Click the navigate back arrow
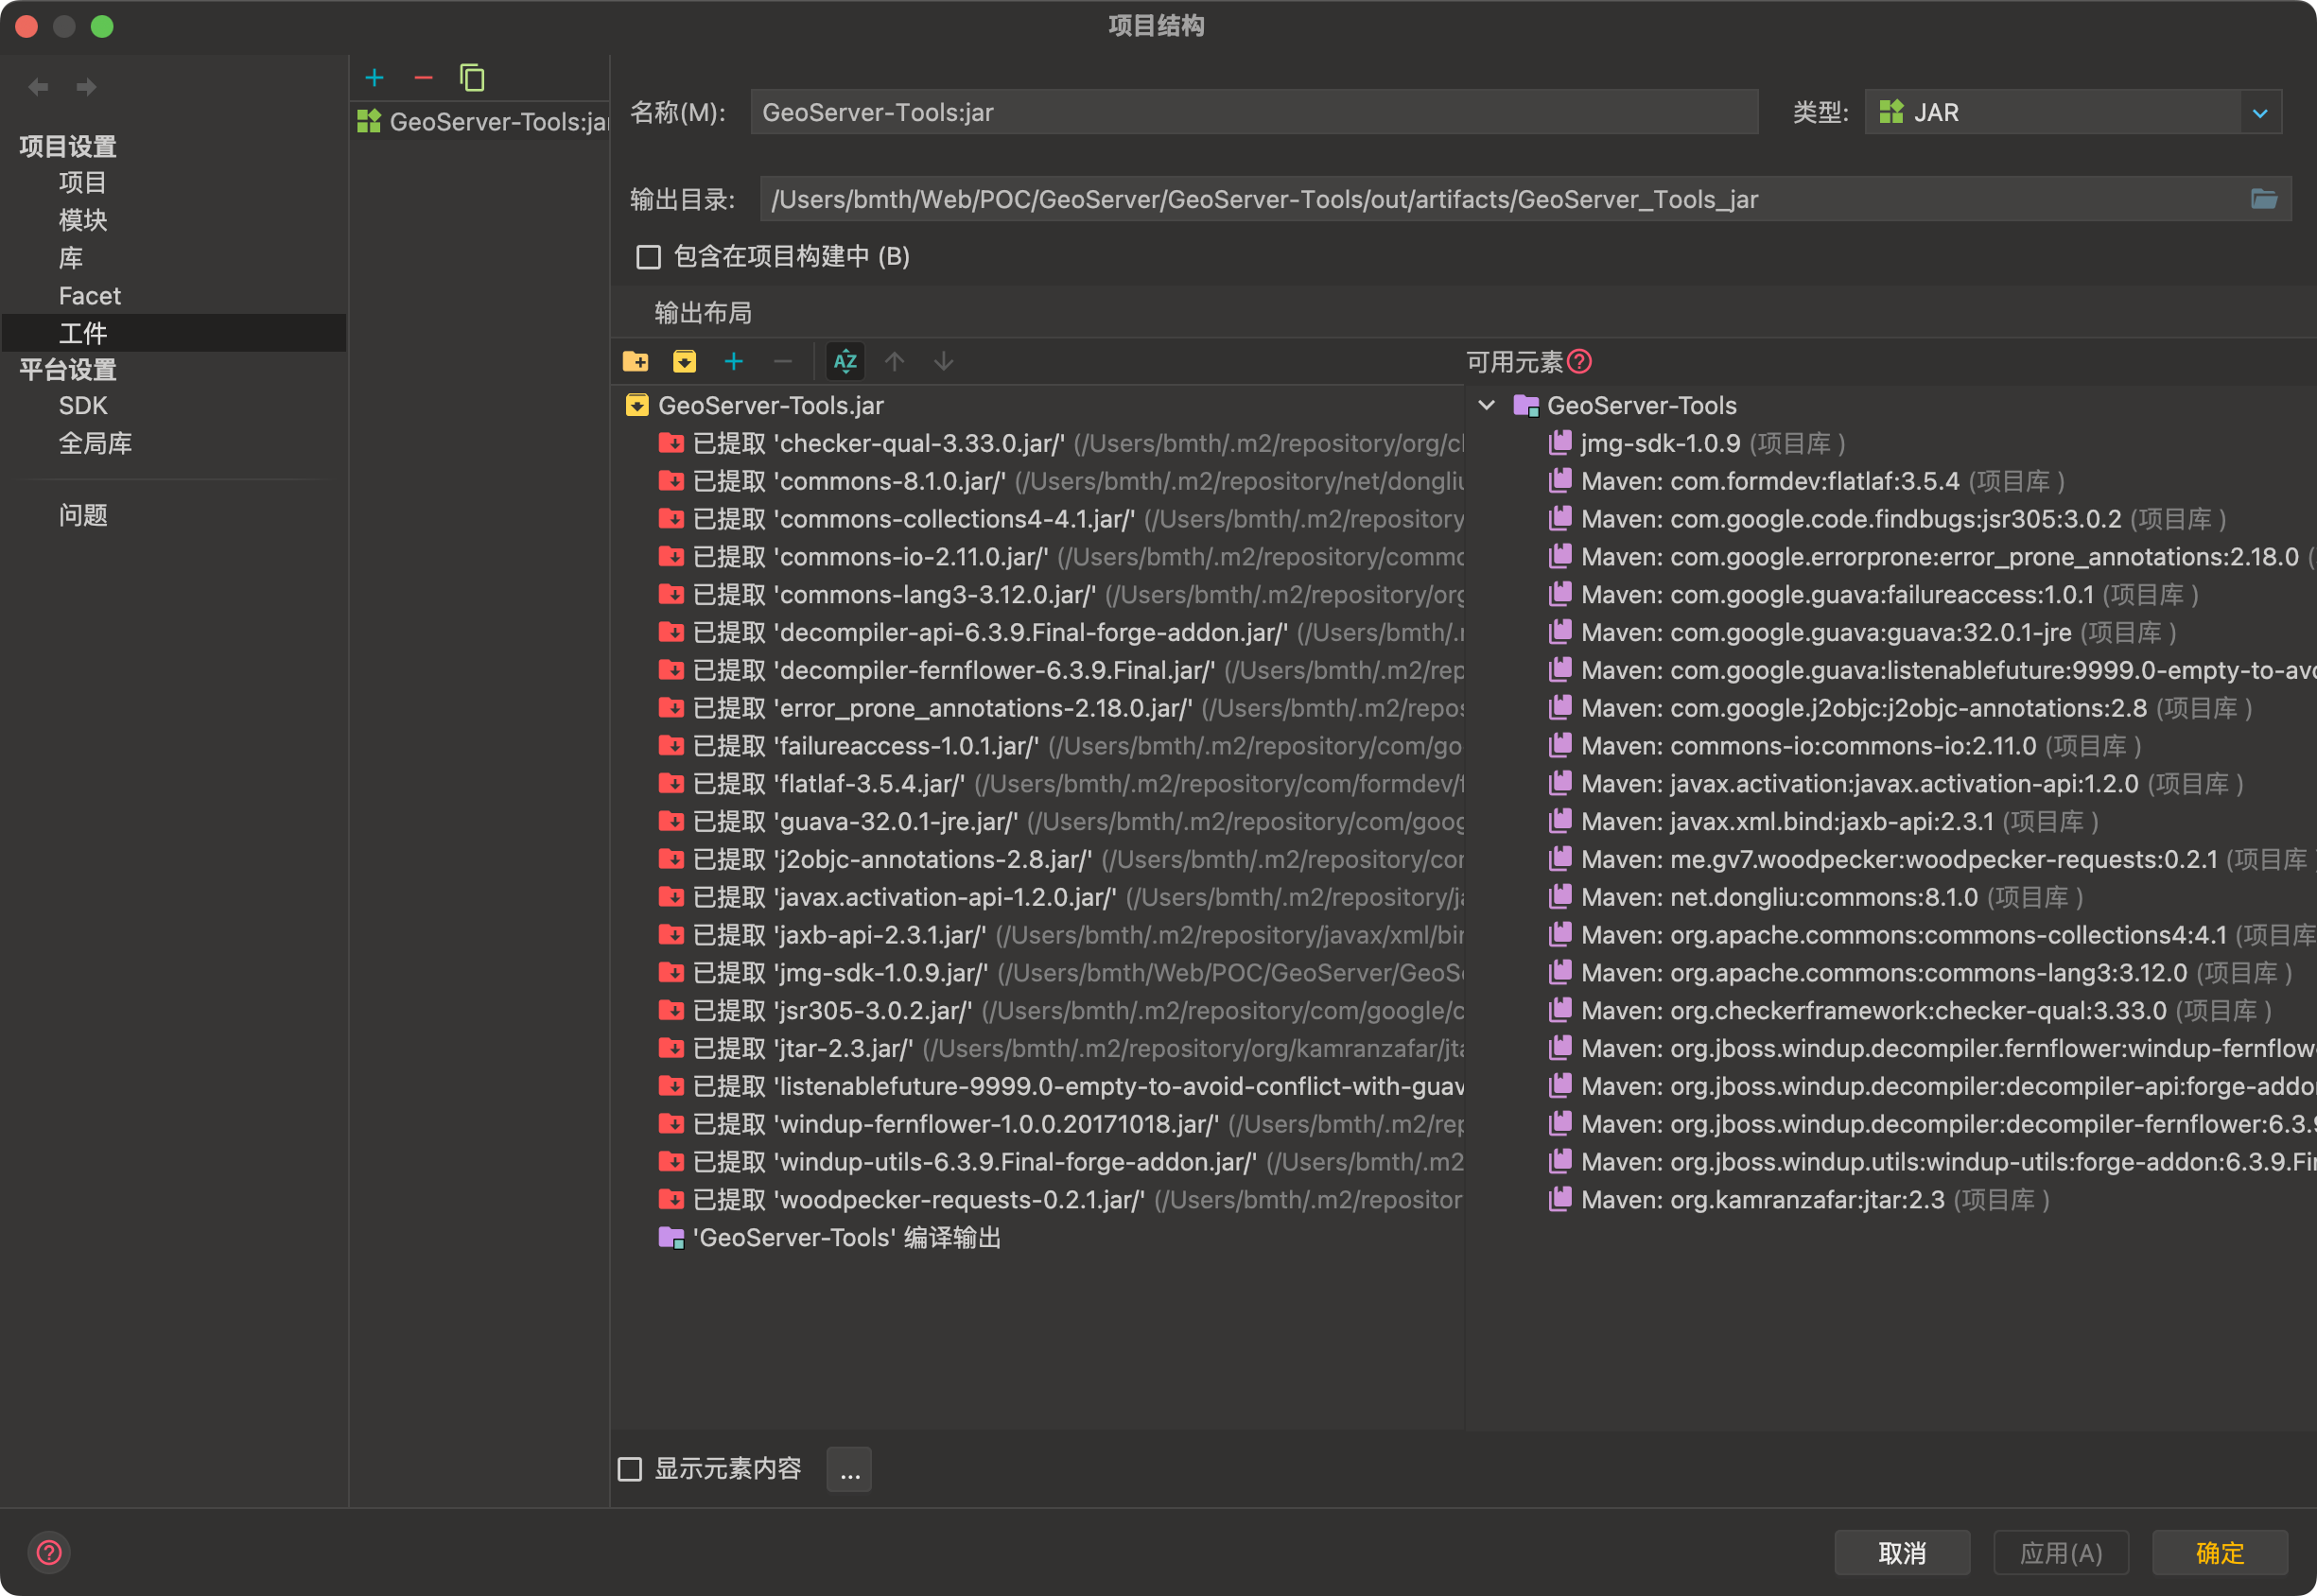 38,87
